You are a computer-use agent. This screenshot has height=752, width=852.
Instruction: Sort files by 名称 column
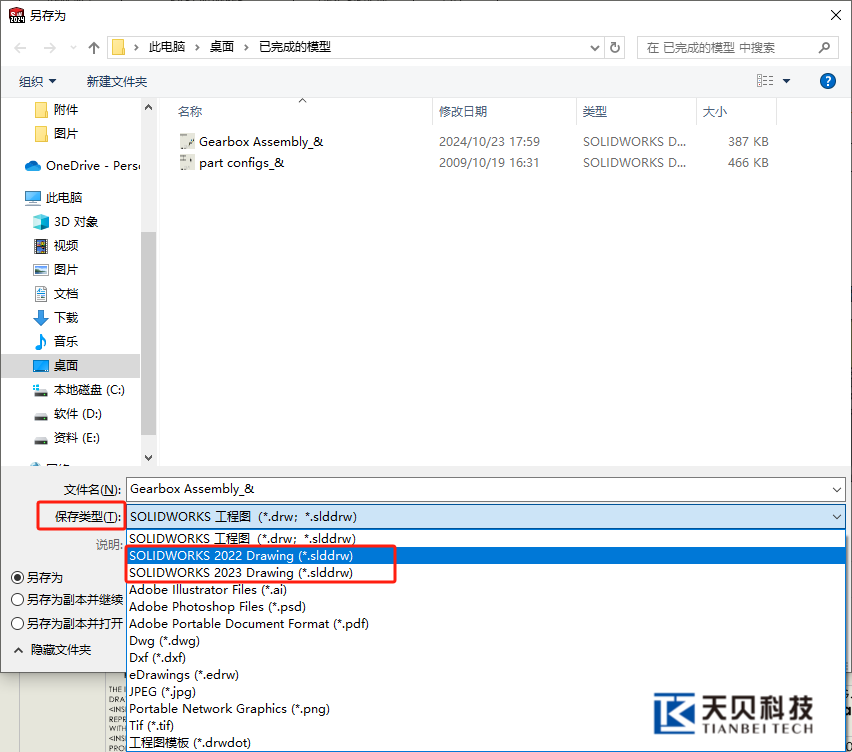[190, 111]
